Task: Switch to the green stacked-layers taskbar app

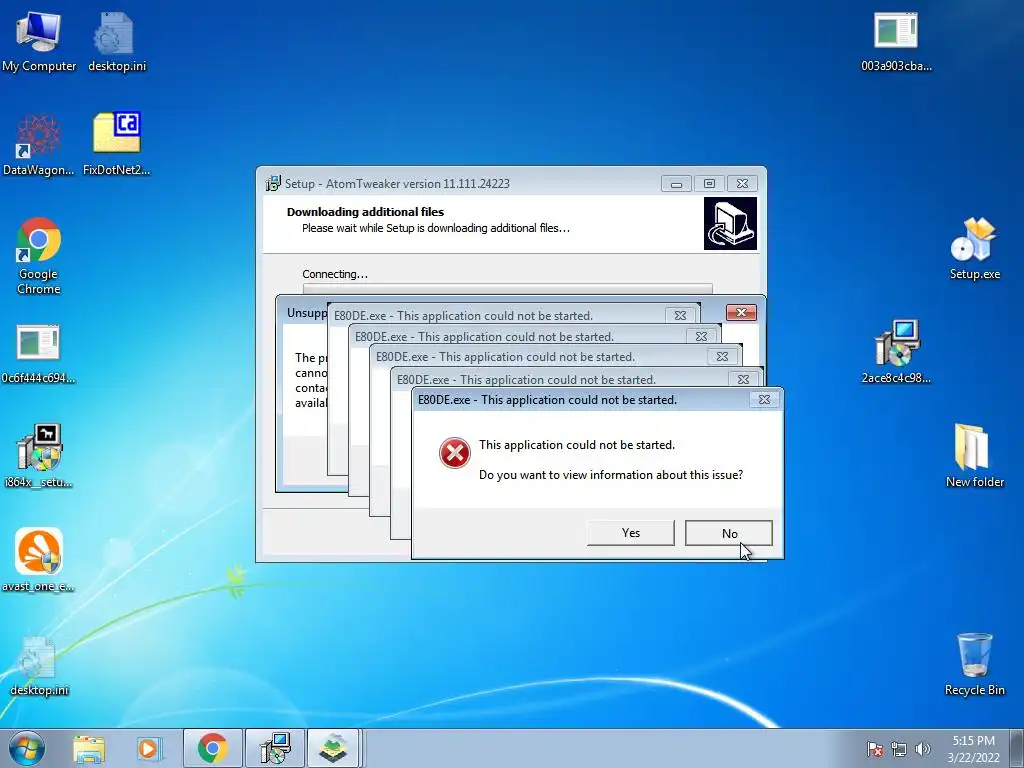Action: point(333,748)
